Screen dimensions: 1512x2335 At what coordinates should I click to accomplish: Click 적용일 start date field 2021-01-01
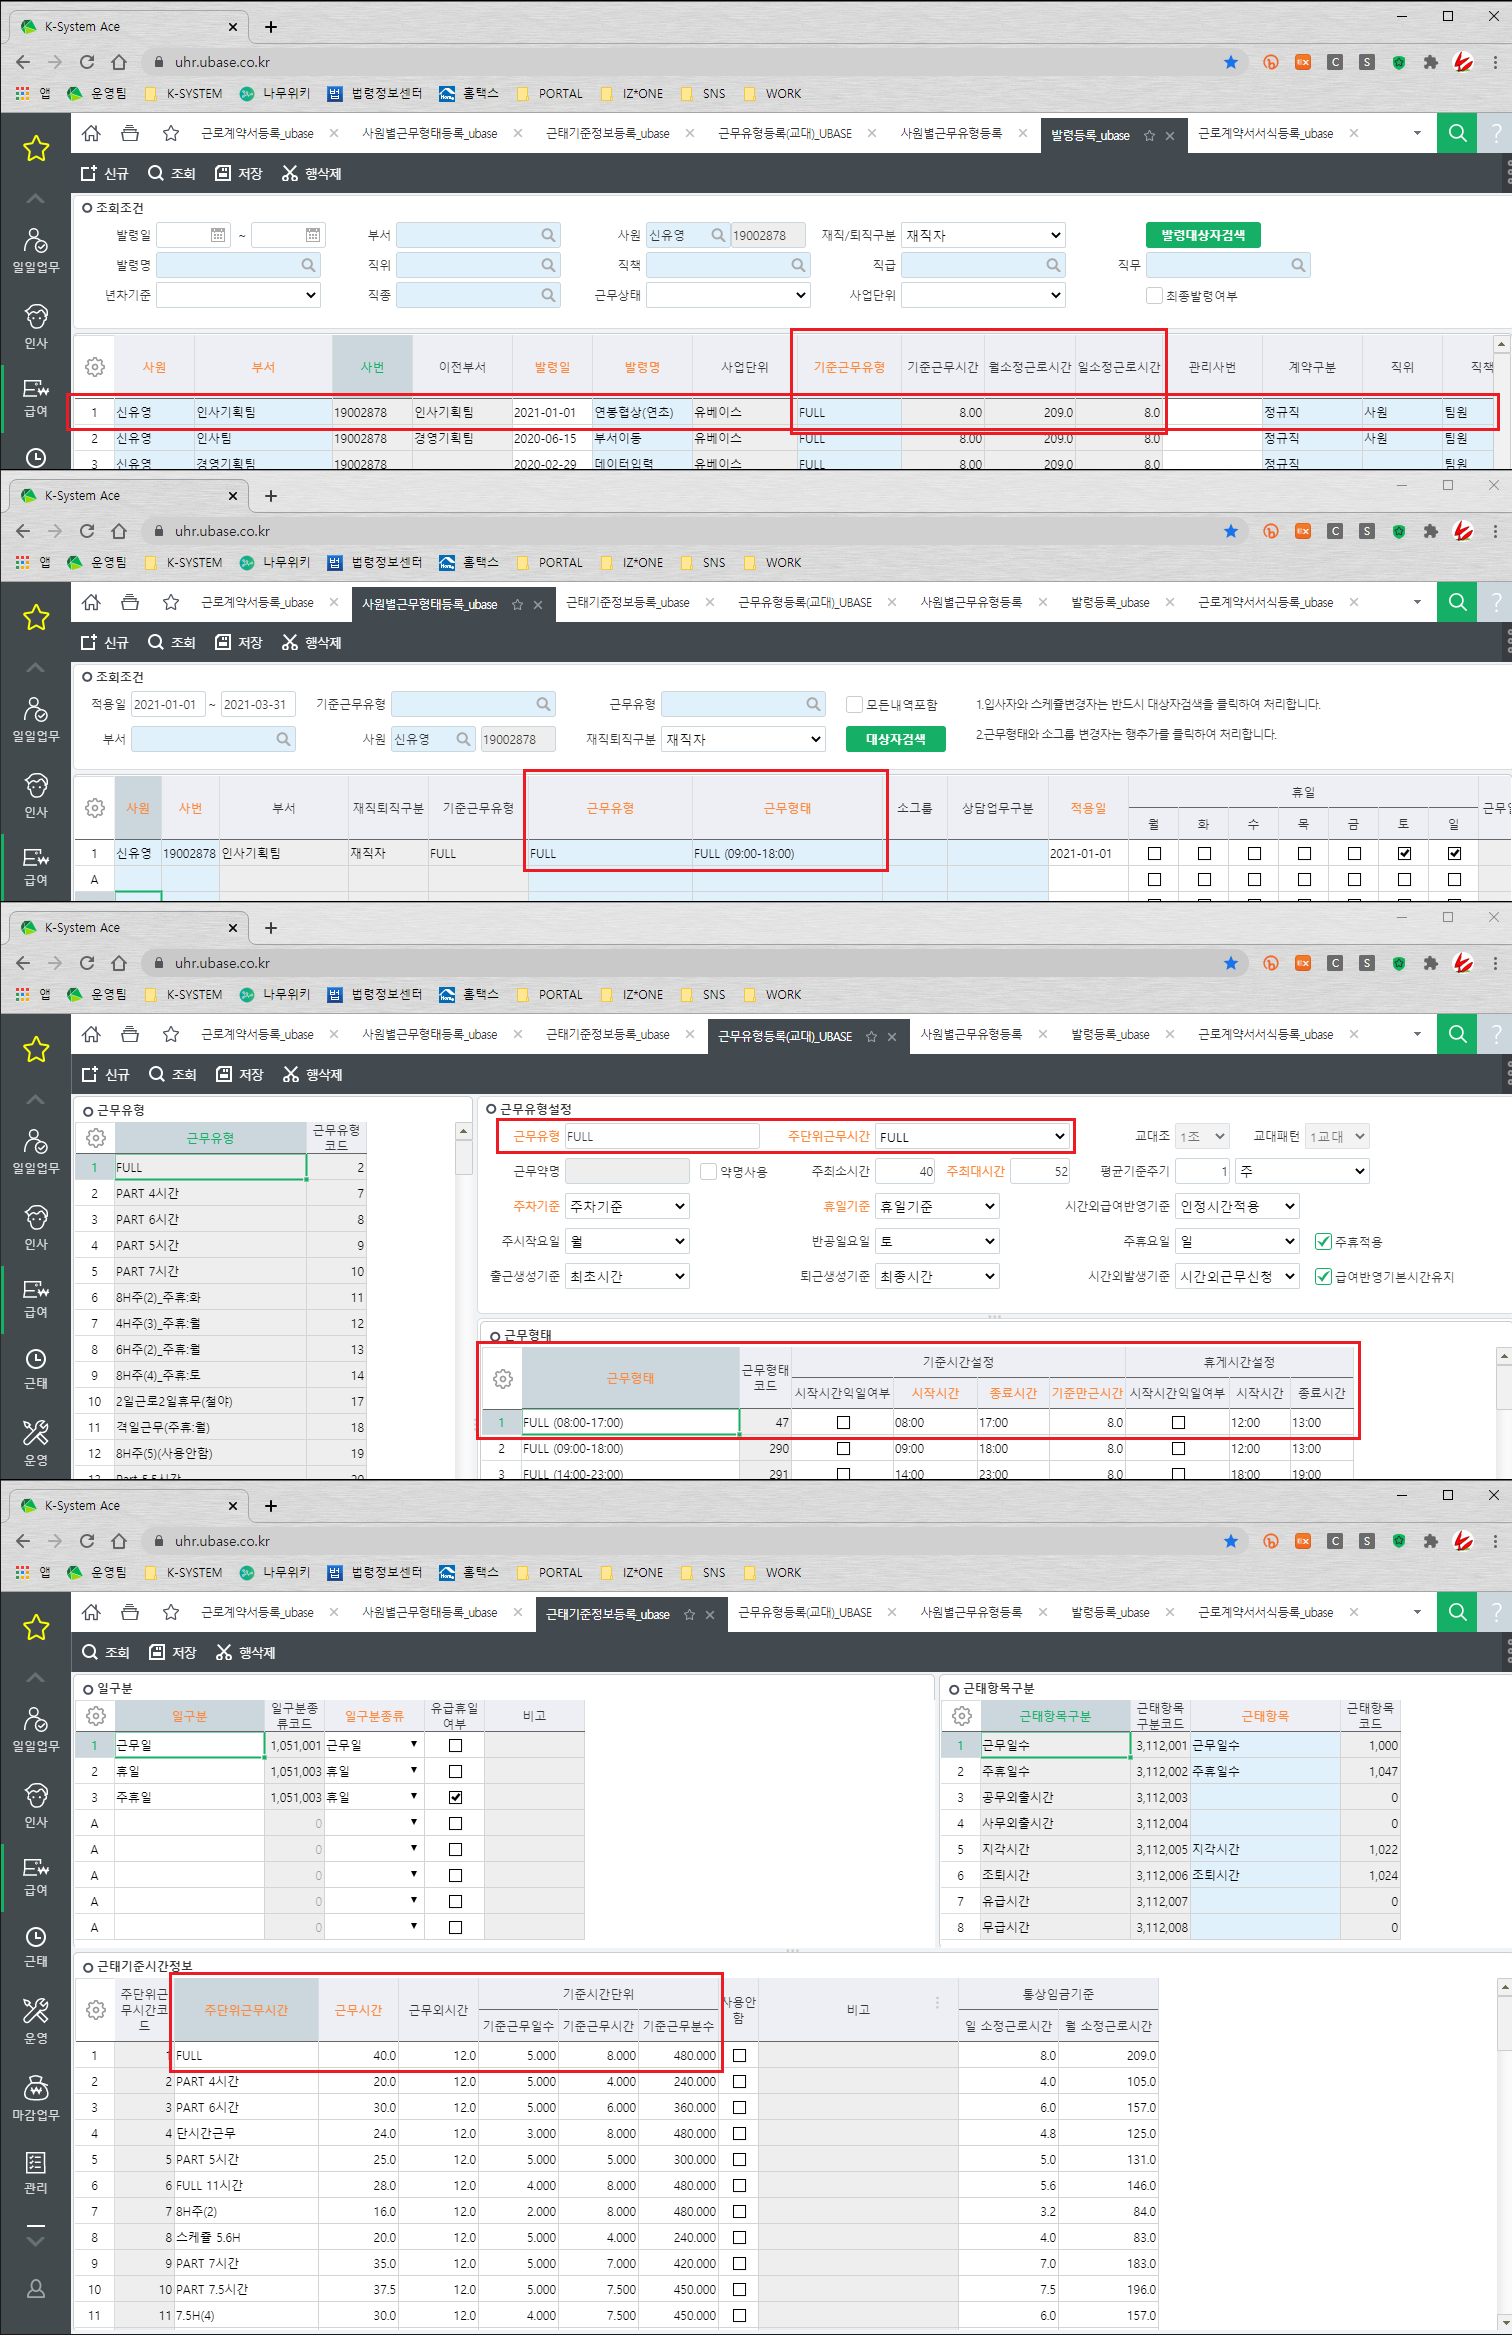(166, 704)
